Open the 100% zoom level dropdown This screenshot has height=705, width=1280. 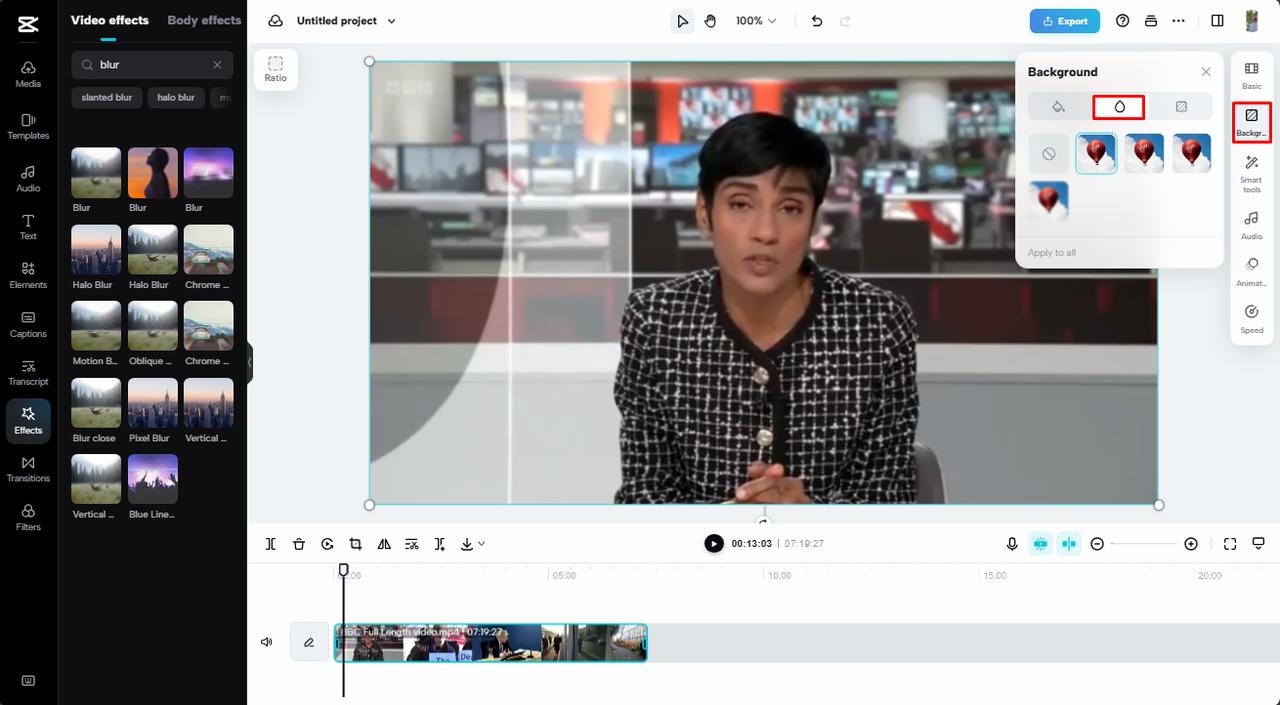756,21
